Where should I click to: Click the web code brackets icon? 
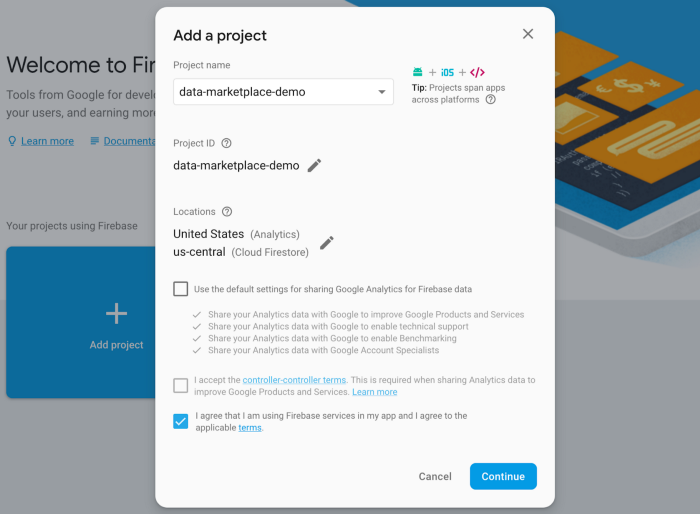[x=477, y=72]
